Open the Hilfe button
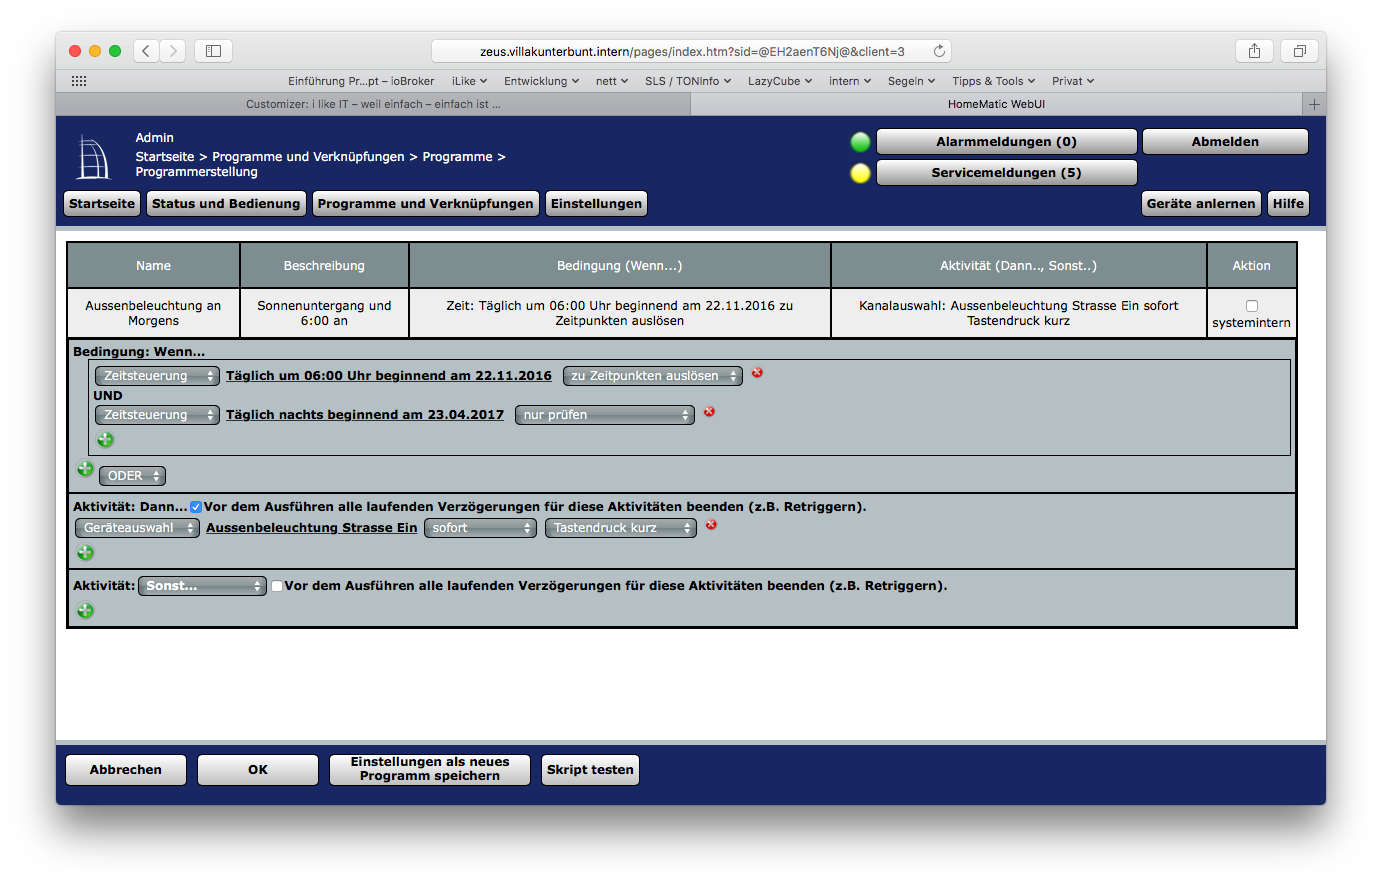 click(x=1288, y=203)
